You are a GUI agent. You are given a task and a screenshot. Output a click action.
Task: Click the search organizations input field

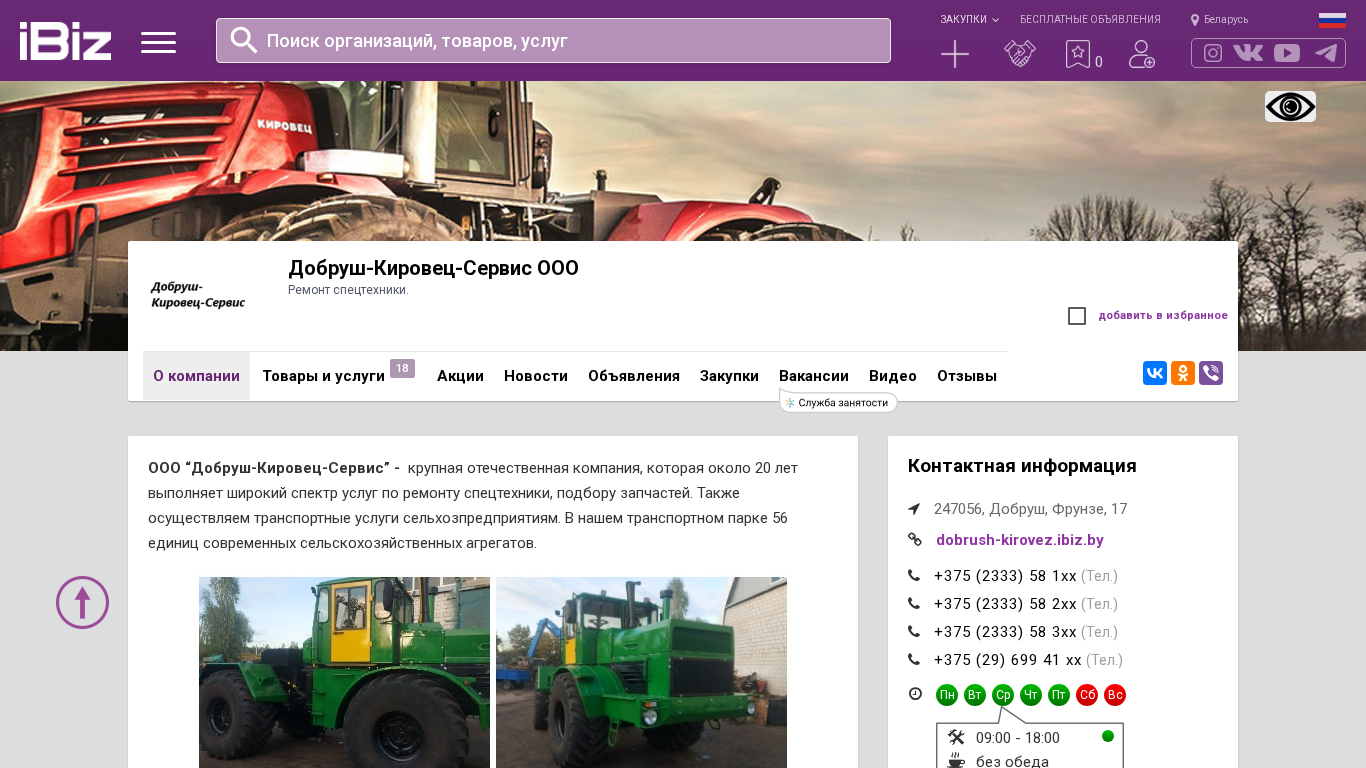[553, 40]
